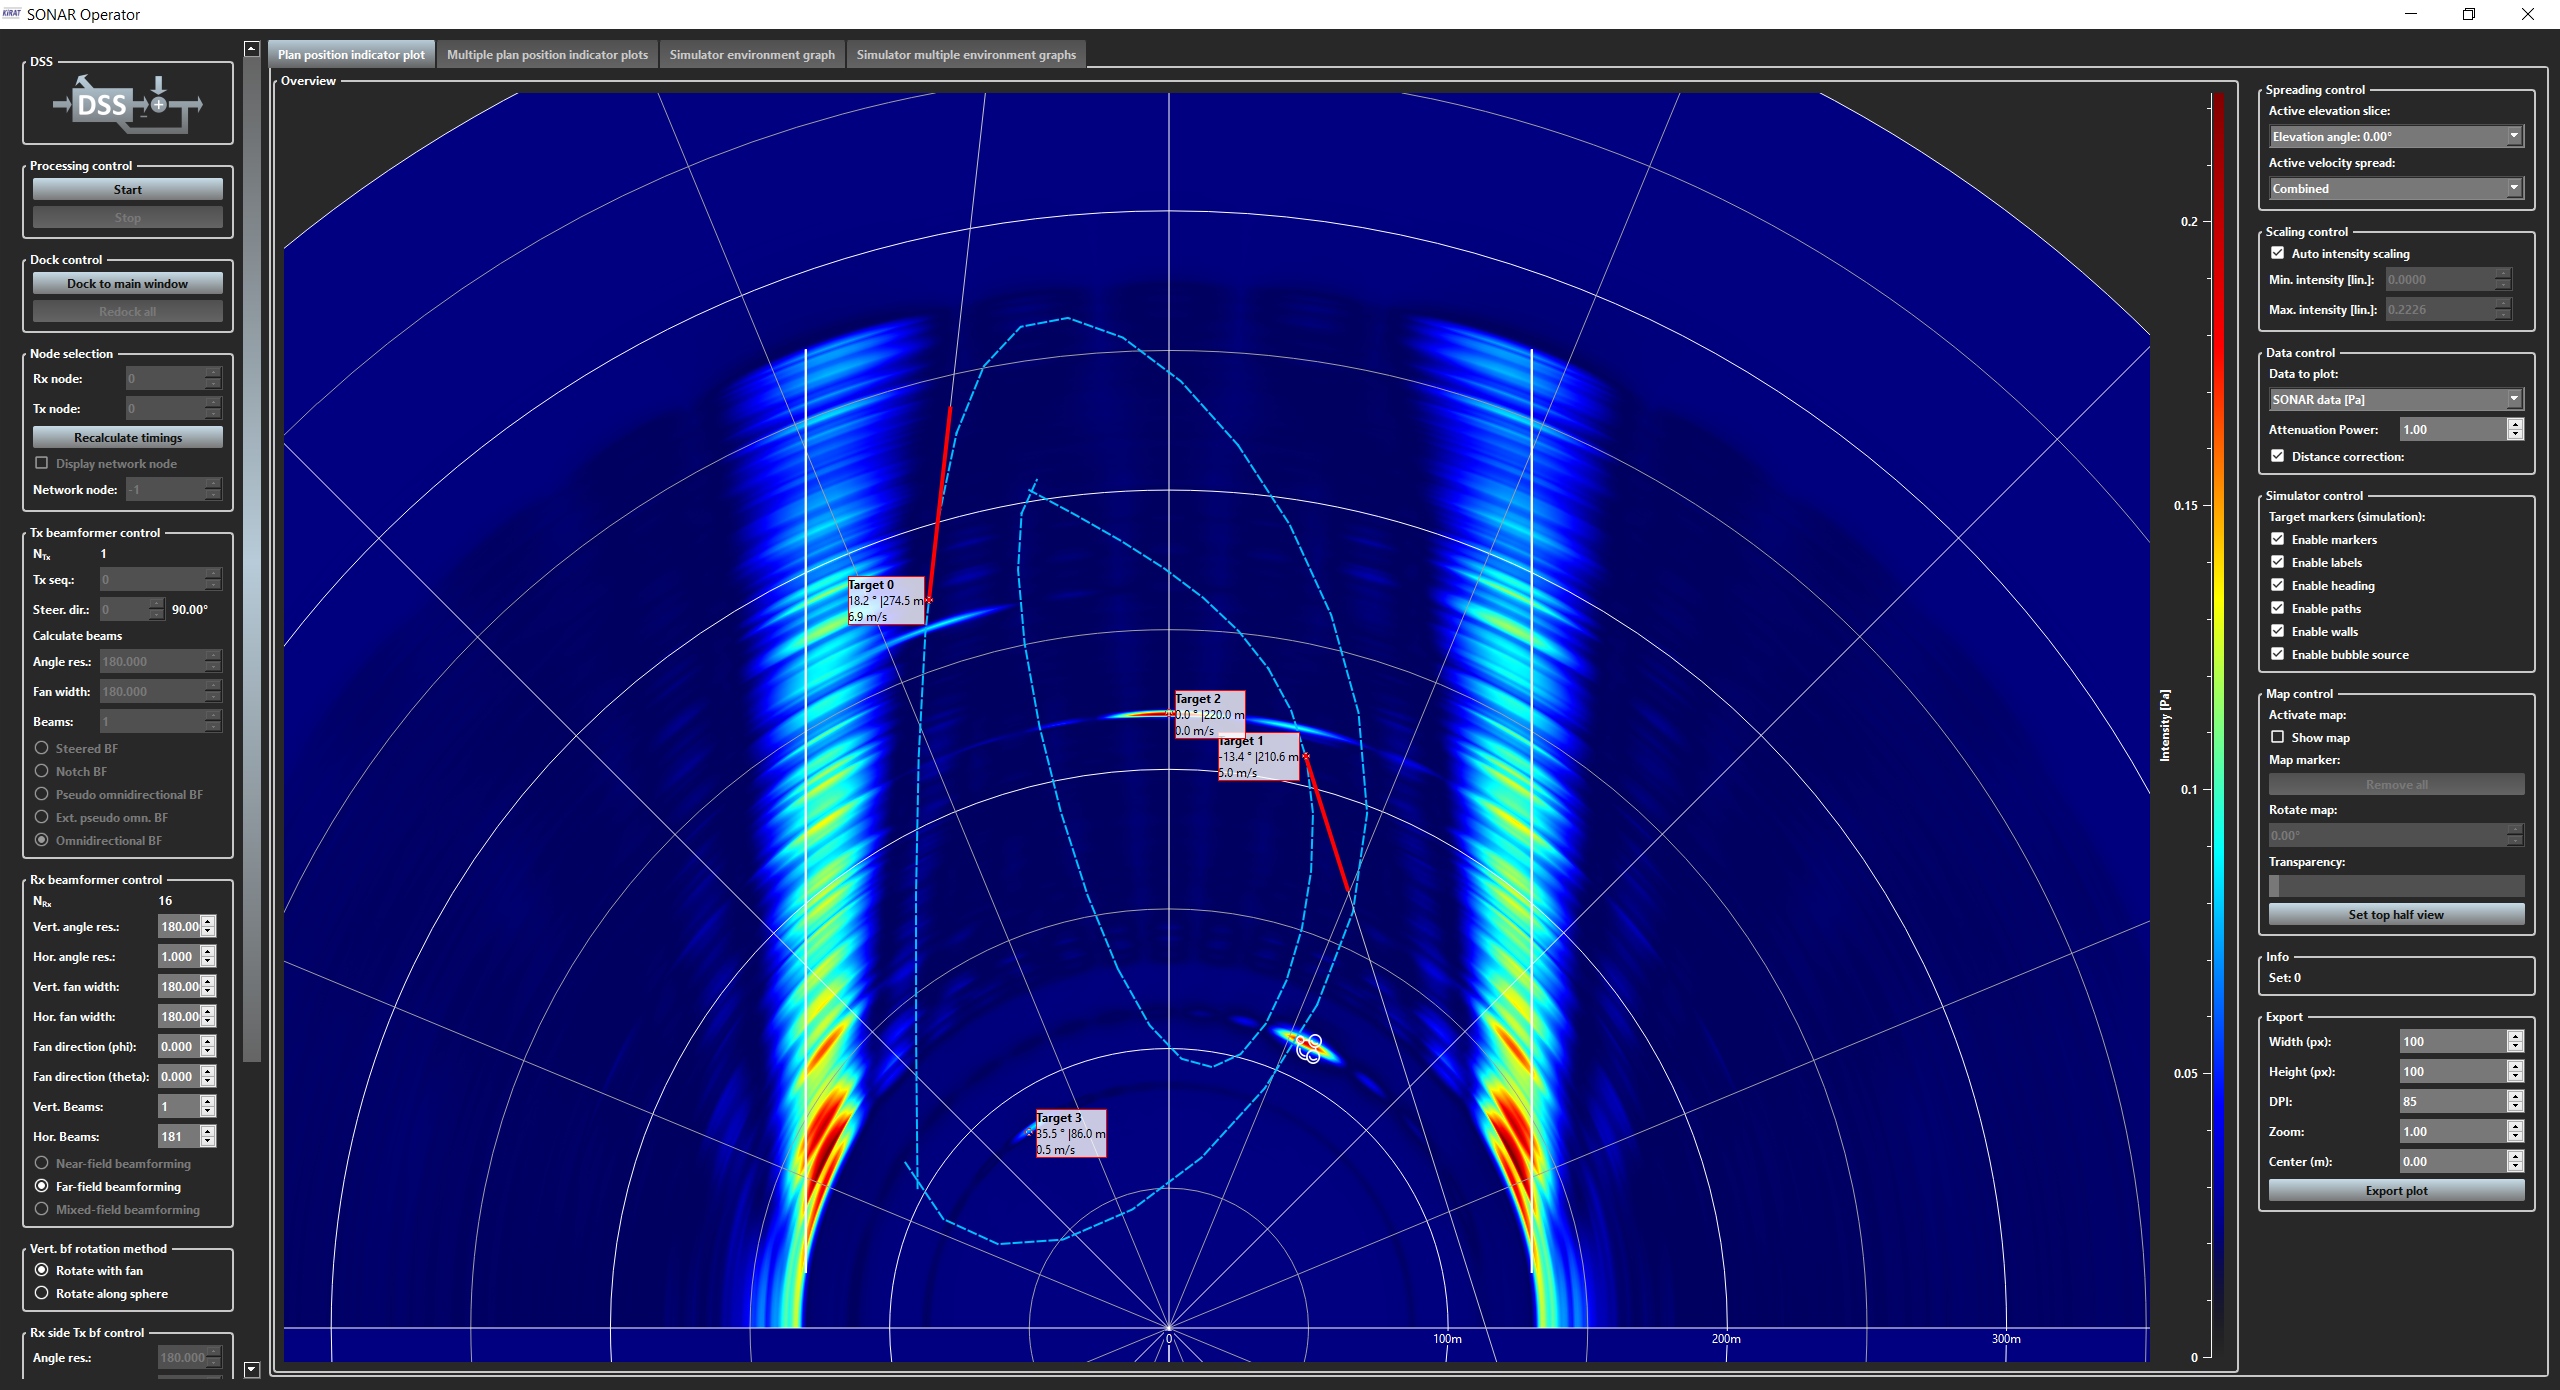
Task: Switch to Multiple plan position indicator plots tab
Action: [x=547, y=54]
